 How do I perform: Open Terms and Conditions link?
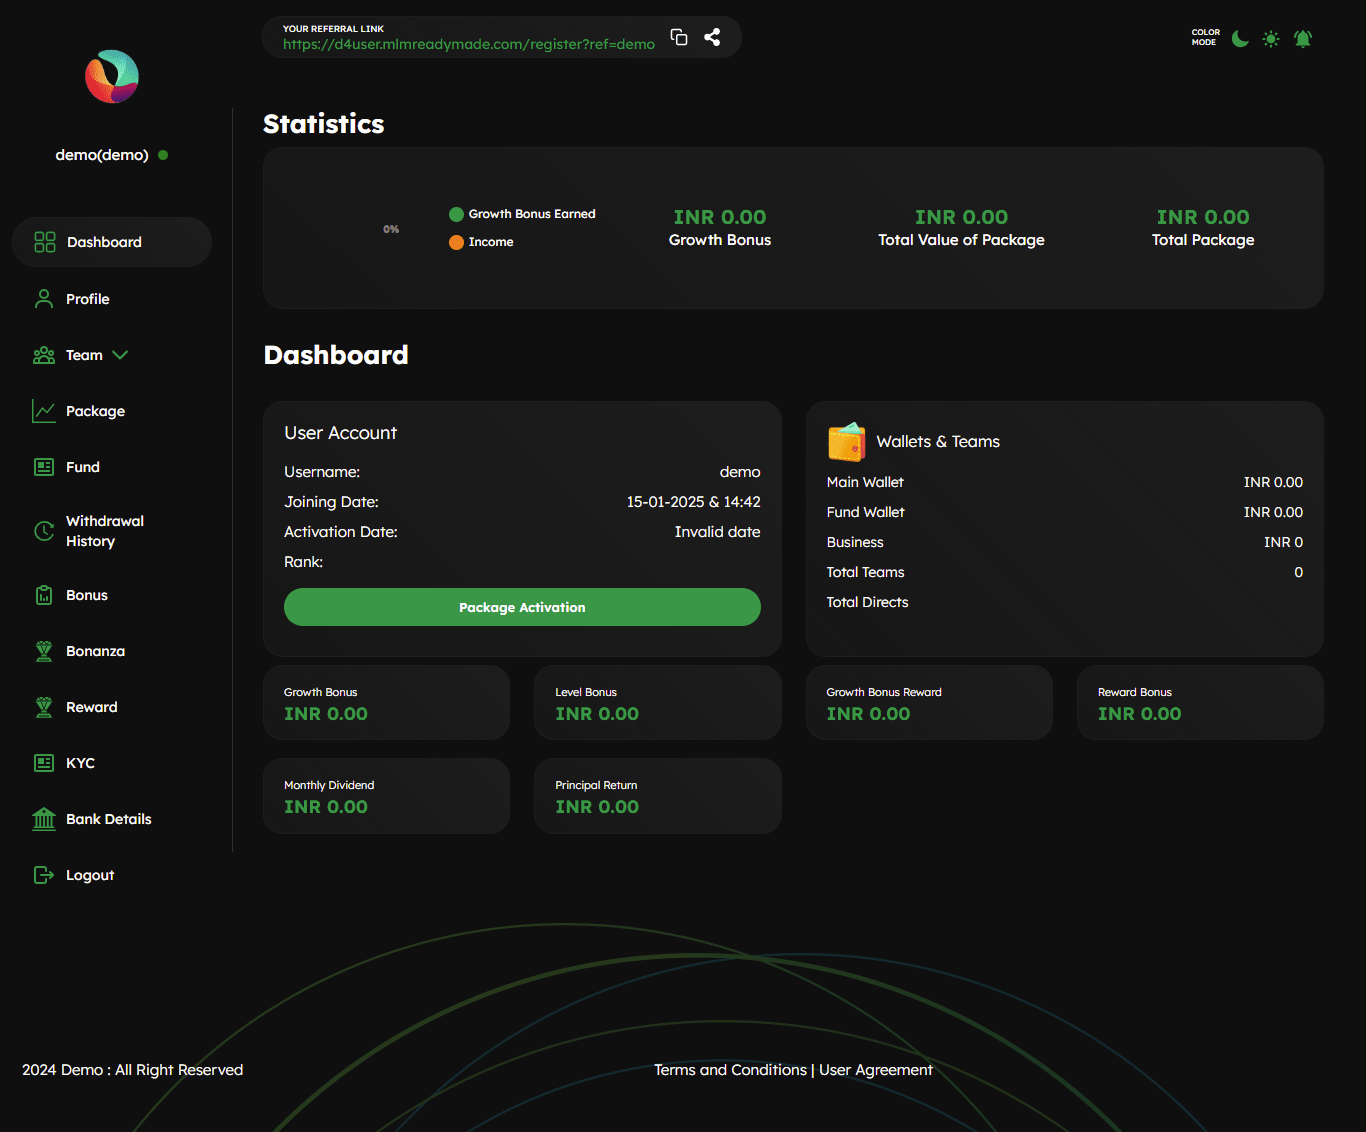coord(730,1070)
